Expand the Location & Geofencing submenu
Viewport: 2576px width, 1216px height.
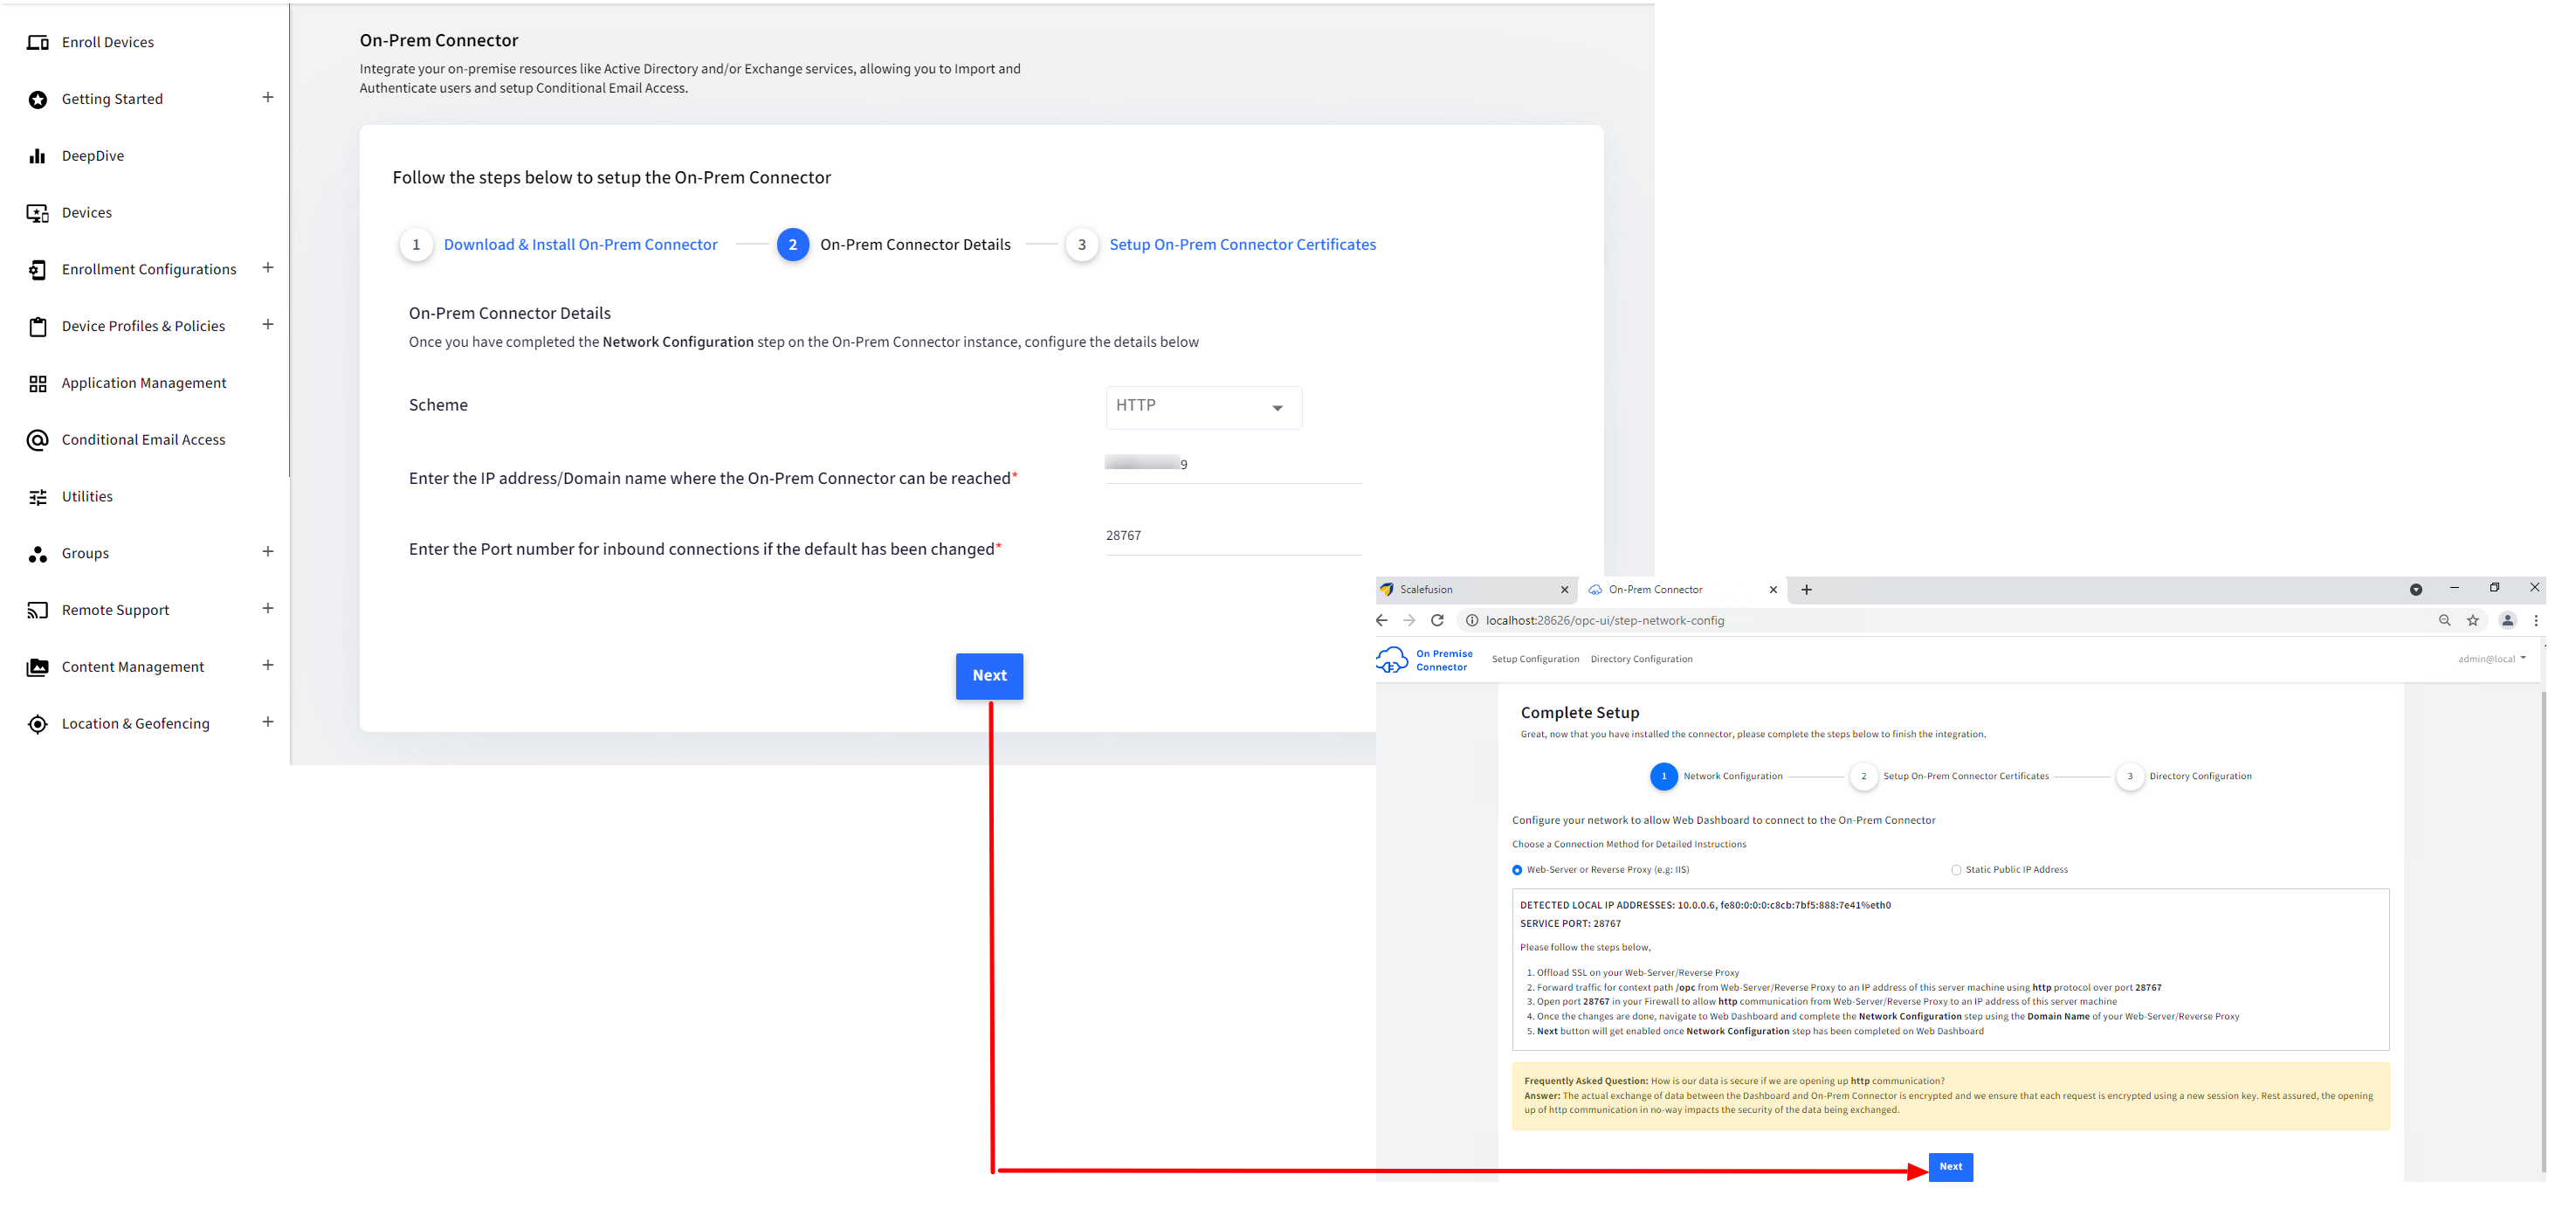tap(268, 722)
